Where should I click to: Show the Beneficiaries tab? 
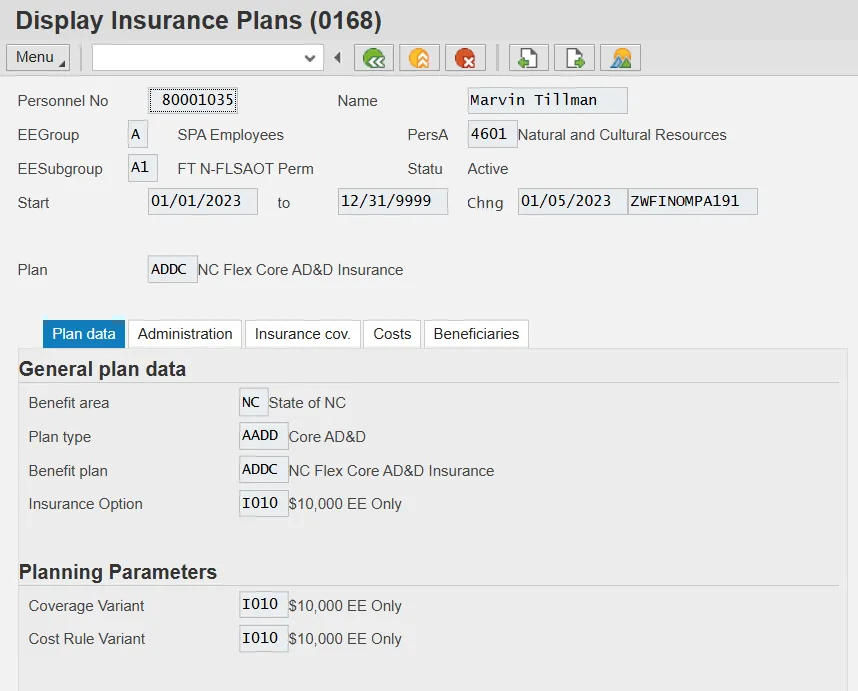click(x=476, y=334)
